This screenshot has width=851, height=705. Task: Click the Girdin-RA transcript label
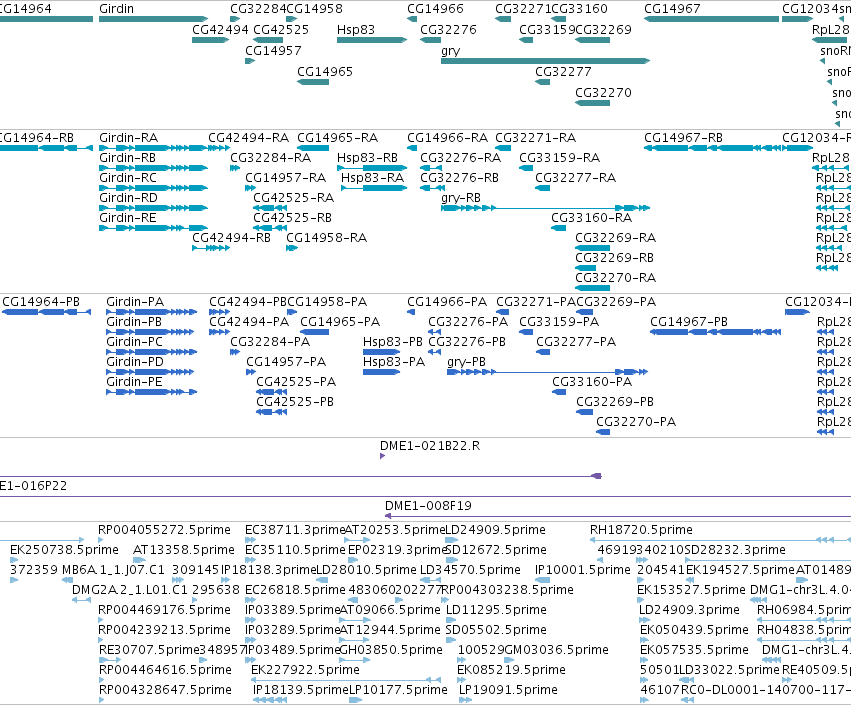pos(129,138)
